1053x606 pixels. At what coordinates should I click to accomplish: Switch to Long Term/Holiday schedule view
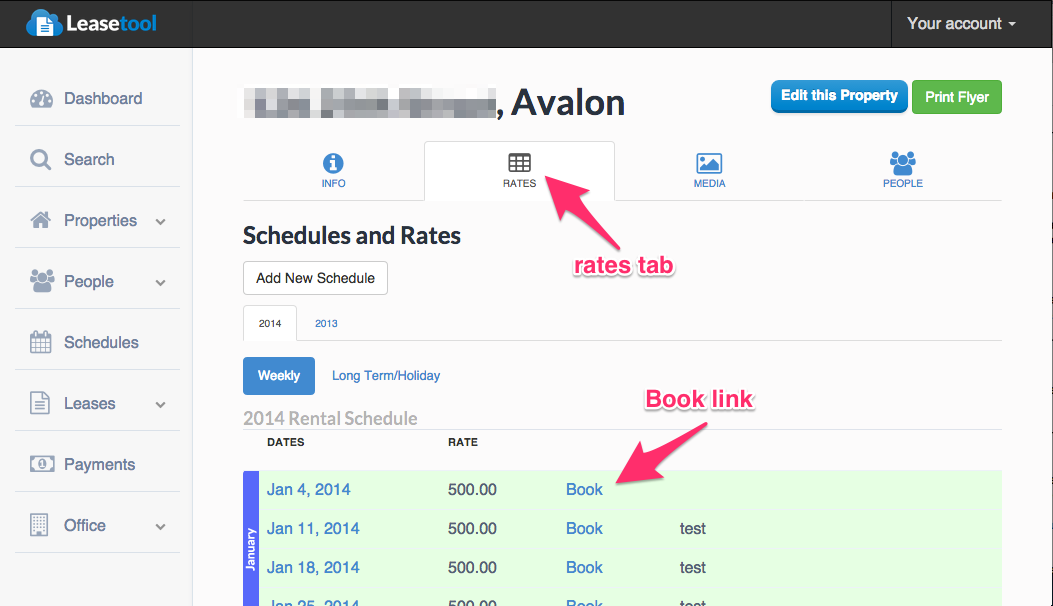[386, 376]
